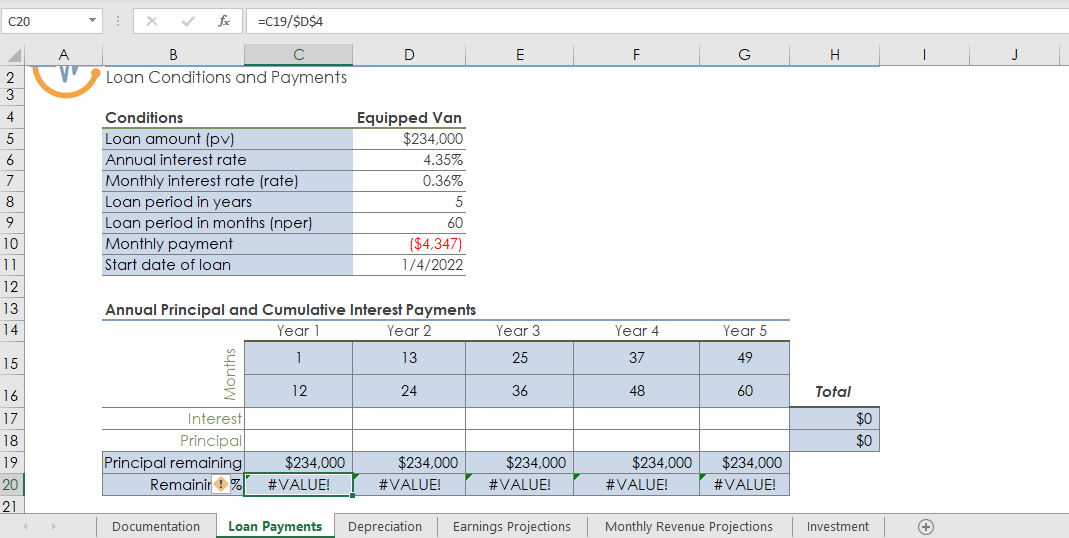Open the Earnings Projections sheet tab
1069x538 pixels.
pyautogui.click(x=511, y=526)
